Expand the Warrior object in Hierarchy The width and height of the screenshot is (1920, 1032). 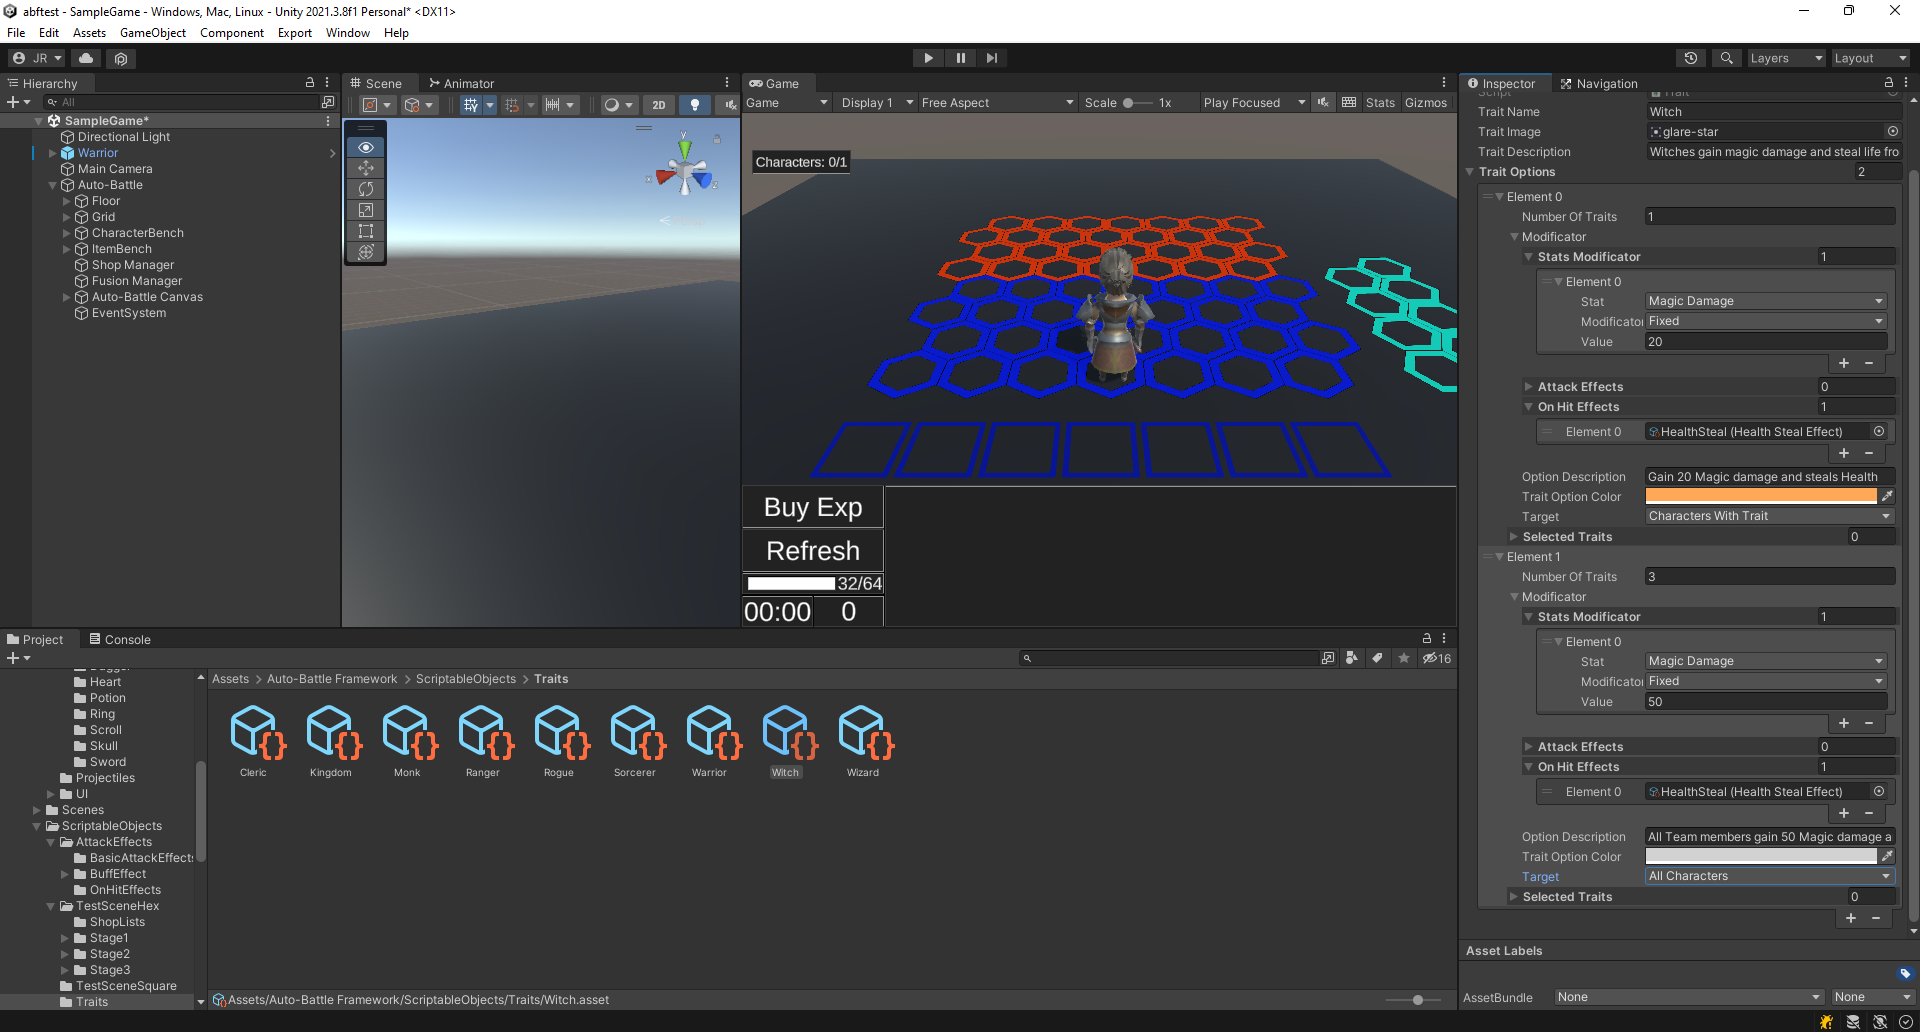(x=52, y=153)
